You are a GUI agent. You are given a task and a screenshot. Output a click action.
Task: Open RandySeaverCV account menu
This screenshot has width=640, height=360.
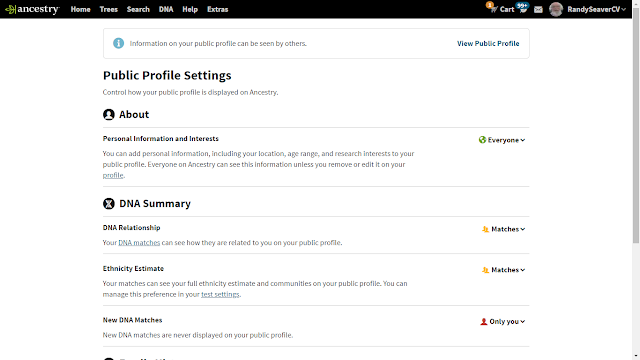596,9
